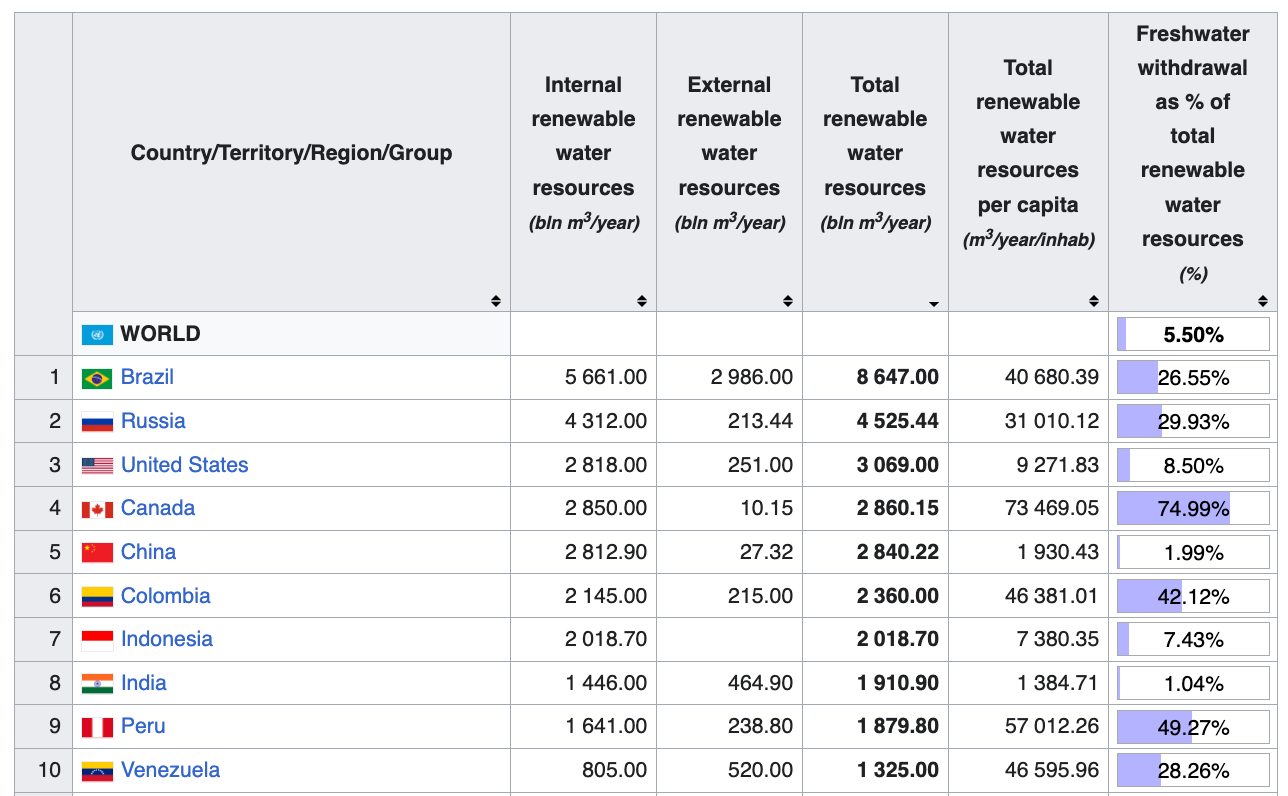Image resolution: width=1288 pixels, height=796 pixels.
Task: Select United States total 3 069.00
Action: coord(897,465)
